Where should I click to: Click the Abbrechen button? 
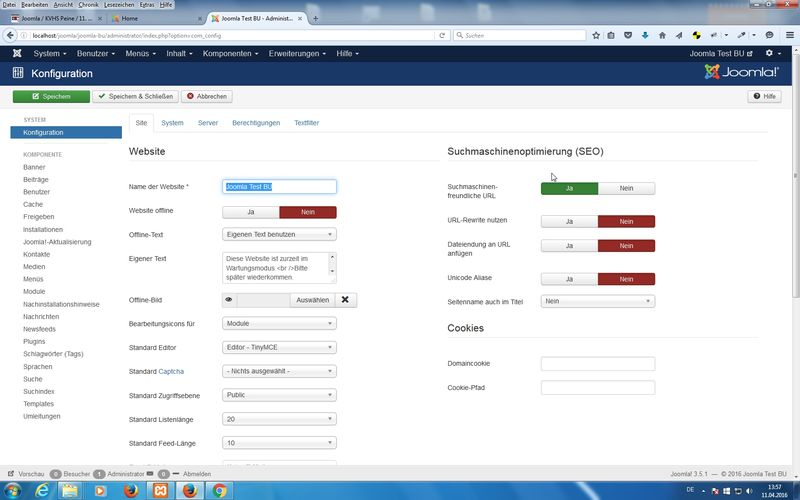pyautogui.click(x=207, y=96)
